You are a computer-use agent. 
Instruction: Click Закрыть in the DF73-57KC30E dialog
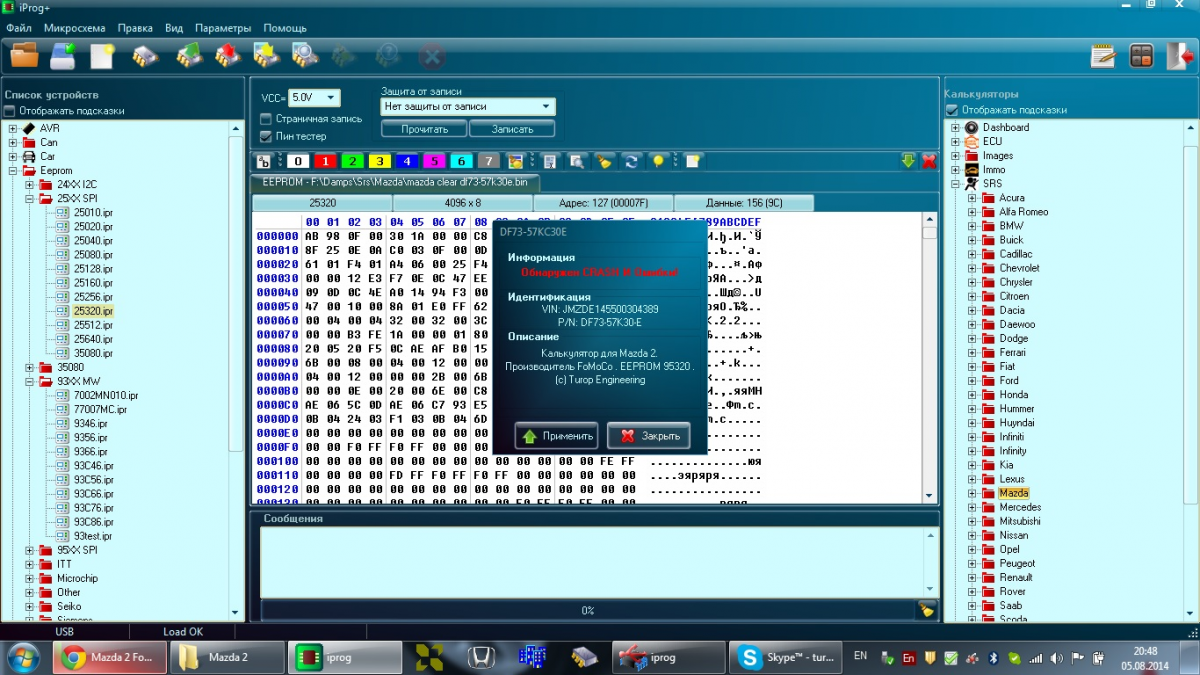[x=648, y=435]
